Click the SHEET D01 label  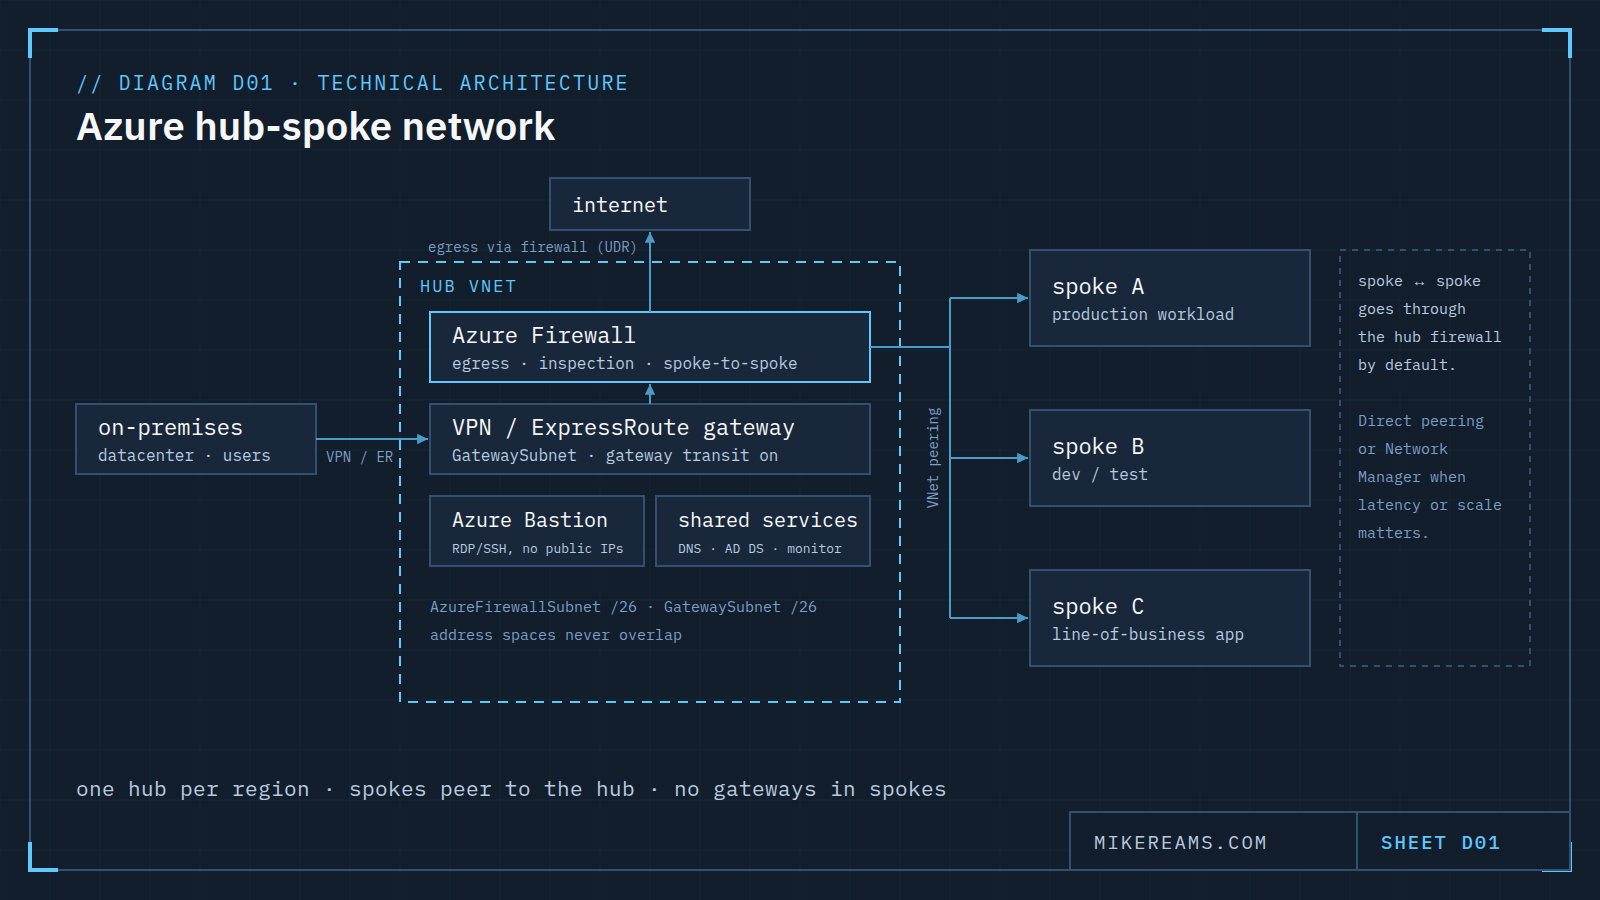[x=1440, y=843]
